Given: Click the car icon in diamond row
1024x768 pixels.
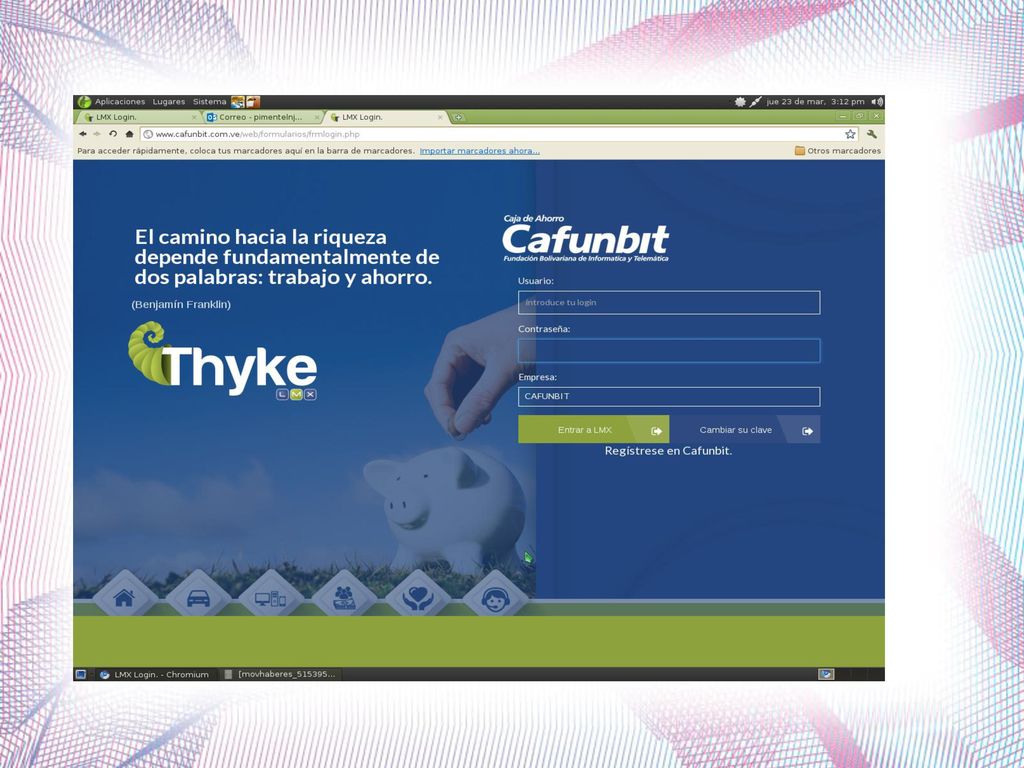Looking at the screenshot, I should (198, 598).
